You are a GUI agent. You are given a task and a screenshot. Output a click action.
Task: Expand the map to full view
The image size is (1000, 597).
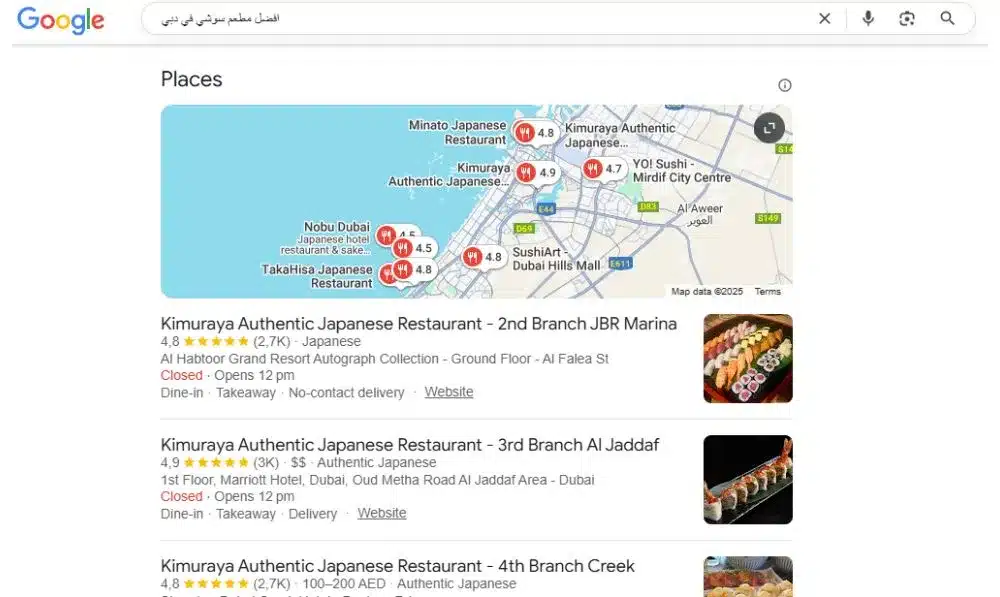click(x=769, y=128)
